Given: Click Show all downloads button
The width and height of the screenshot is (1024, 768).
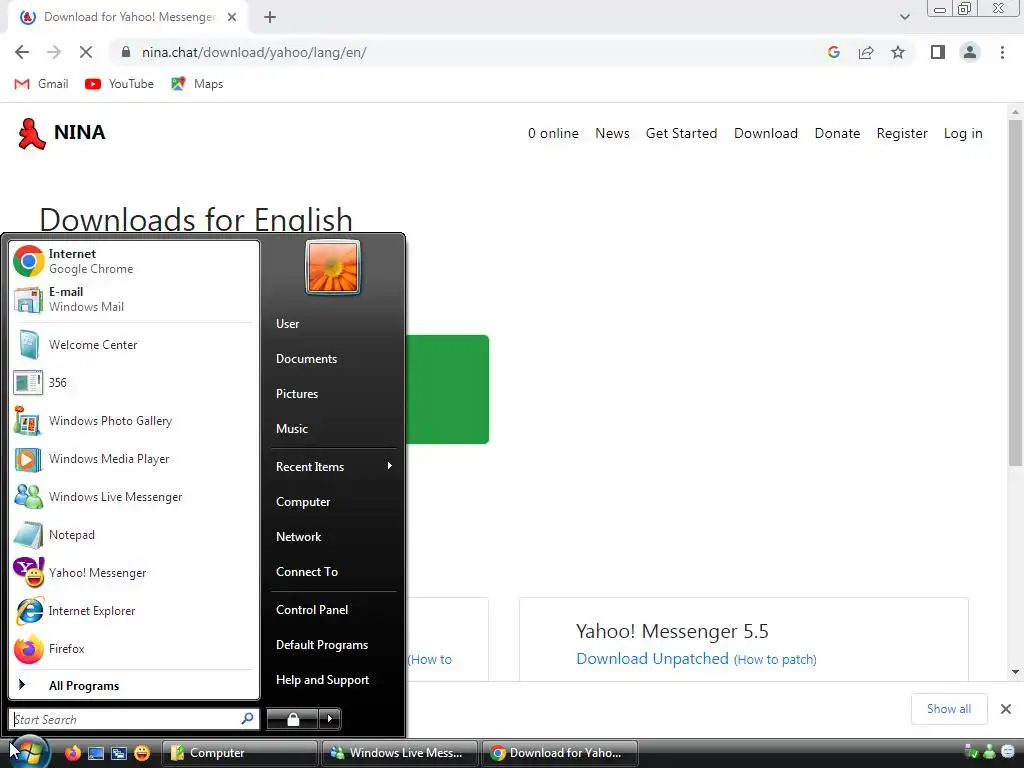Looking at the screenshot, I should point(948,709).
